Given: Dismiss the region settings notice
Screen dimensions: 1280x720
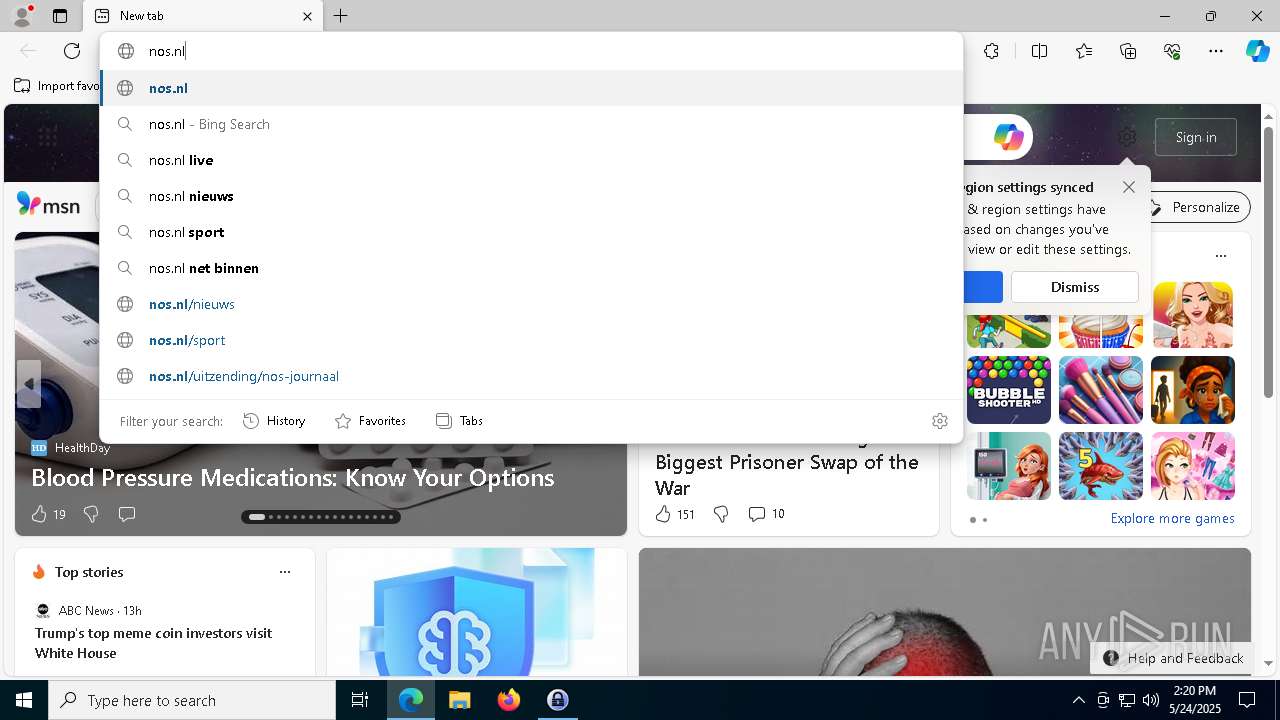Looking at the screenshot, I should [x=1075, y=287].
